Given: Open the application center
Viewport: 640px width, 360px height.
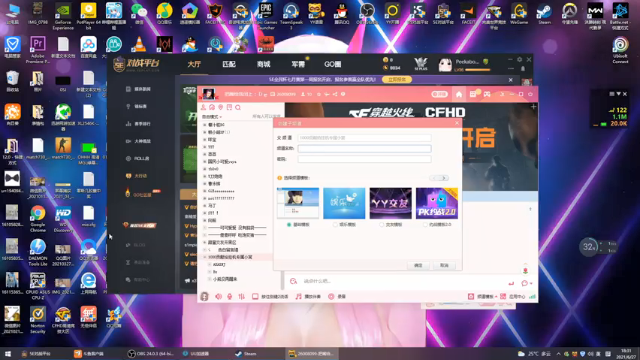Looking at the screenshot, I should tap(513, 296).
